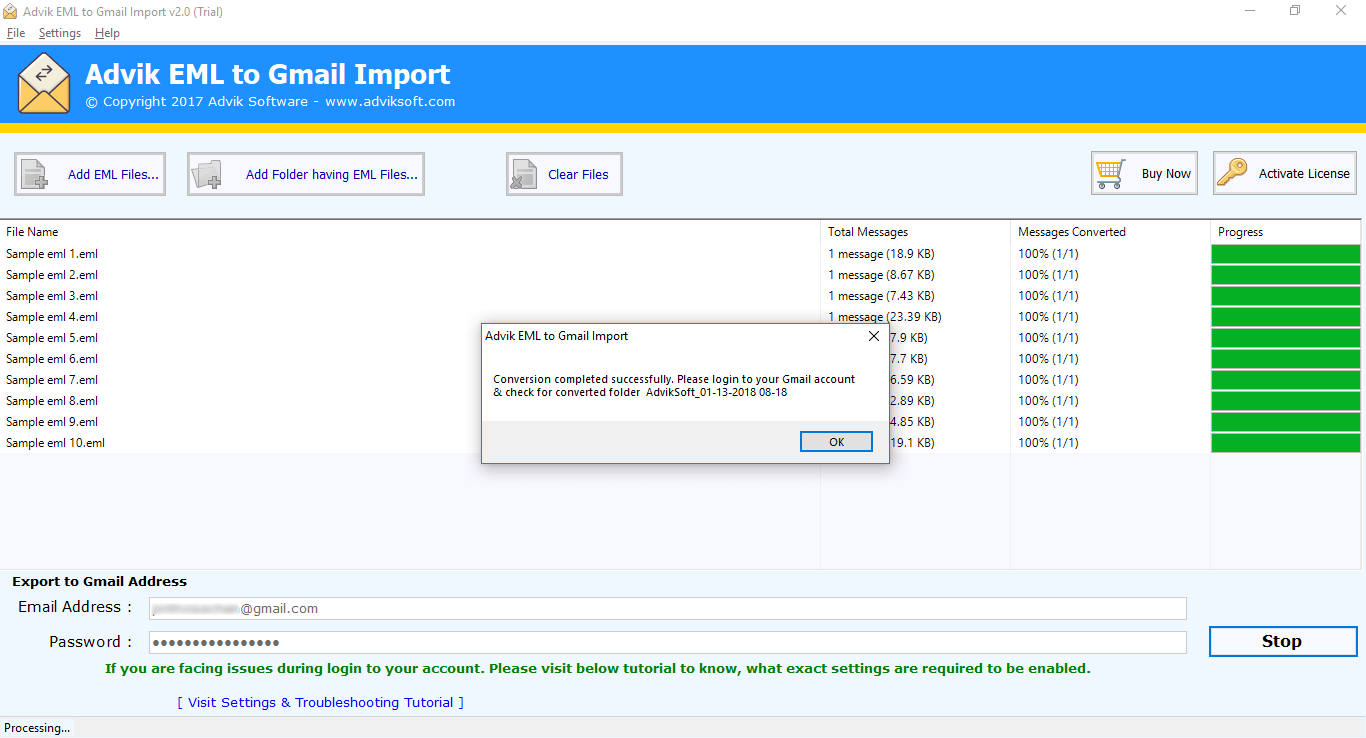The width and height of the screenshot is (1366, 738).
Task: Restore down the Advik application window
Action: [1296, 11]
